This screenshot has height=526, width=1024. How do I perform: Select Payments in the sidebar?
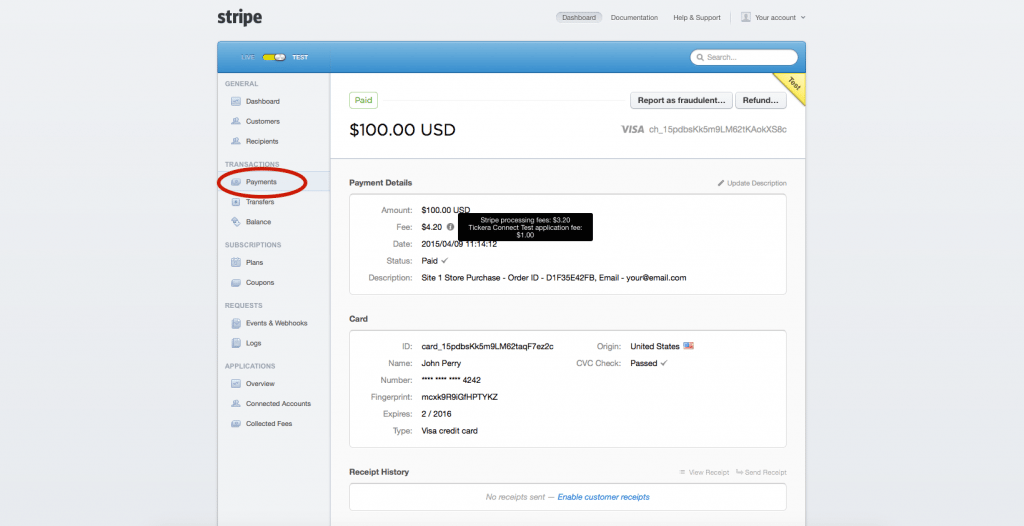pos(261,182)
